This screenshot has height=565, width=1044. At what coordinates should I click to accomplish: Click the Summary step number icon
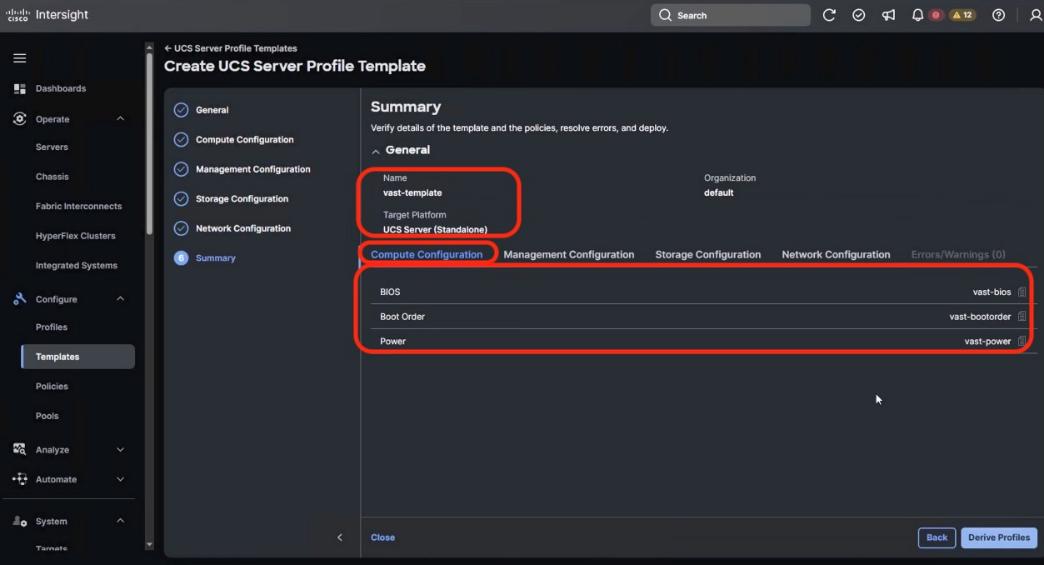coord(181,258)
